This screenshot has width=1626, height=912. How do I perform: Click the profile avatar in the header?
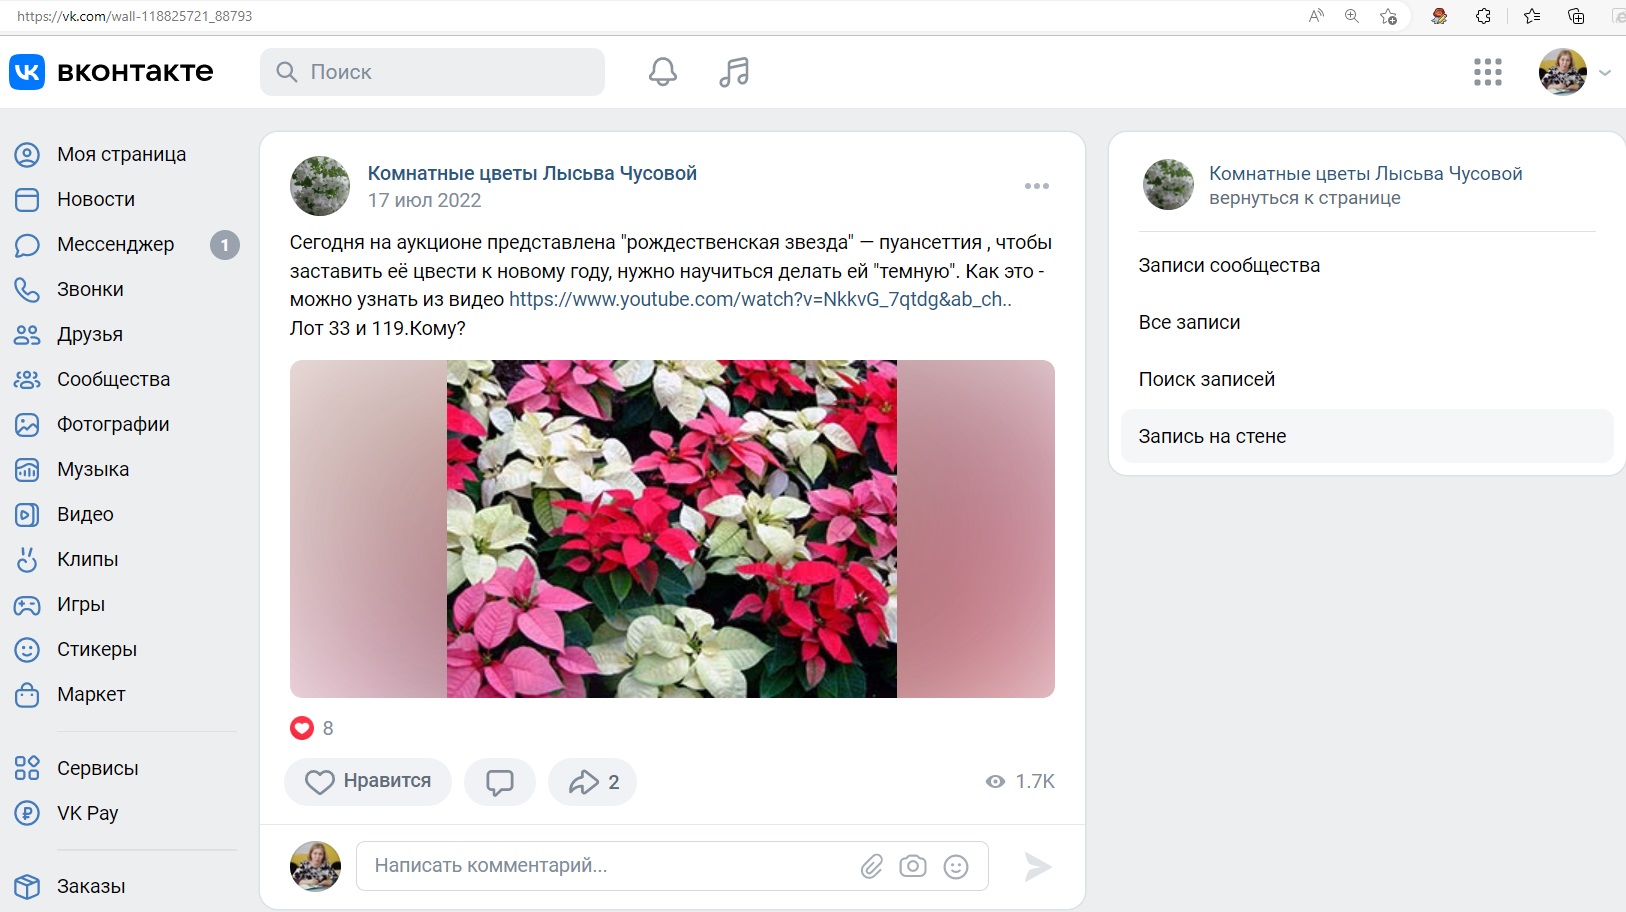(x=1563, y=72)
